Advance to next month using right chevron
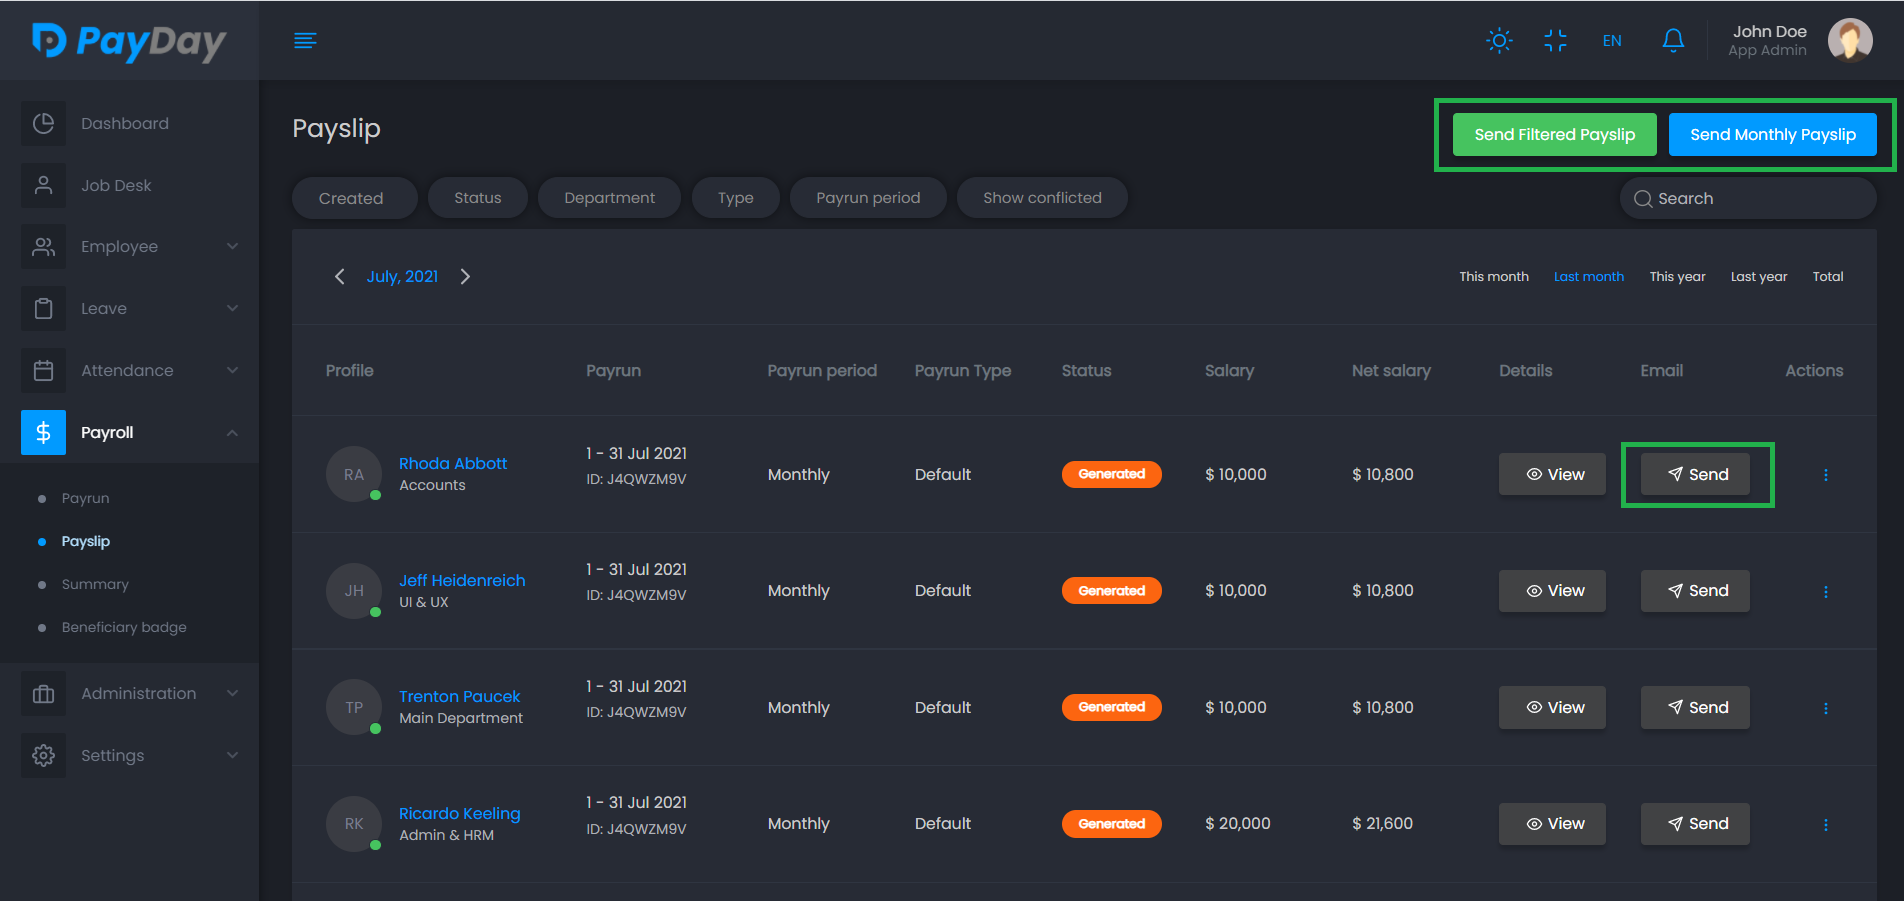1904x901 pixels. coord(465,276)
